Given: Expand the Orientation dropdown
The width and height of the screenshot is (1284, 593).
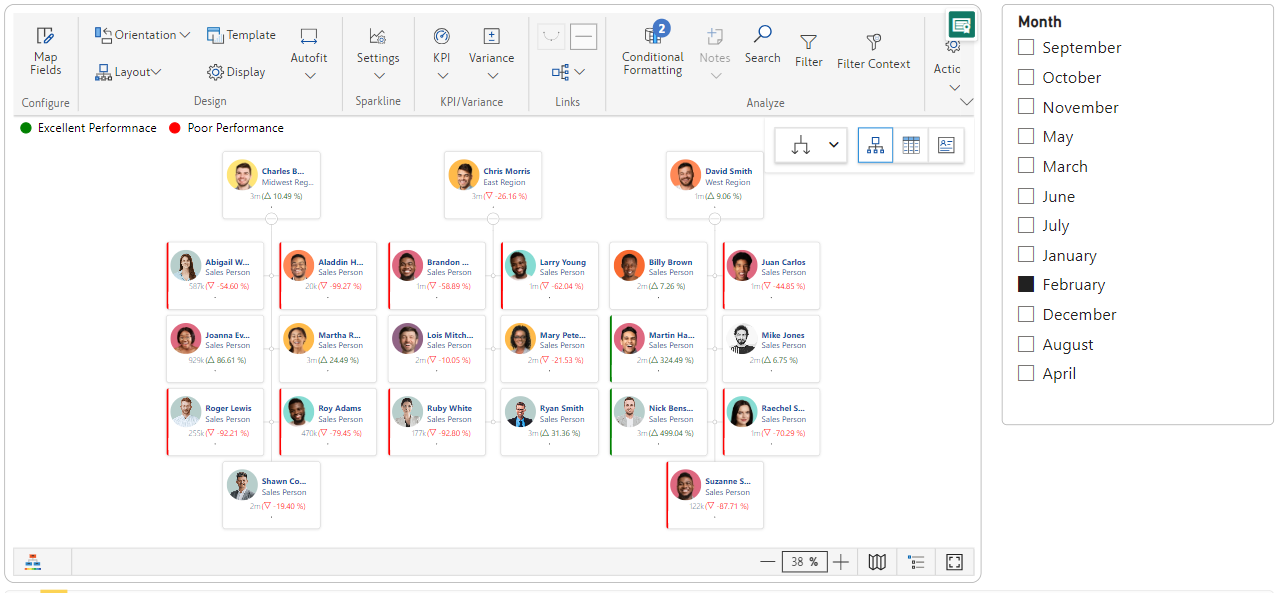Looking at the screenshot, I should [x=143, y=35].
